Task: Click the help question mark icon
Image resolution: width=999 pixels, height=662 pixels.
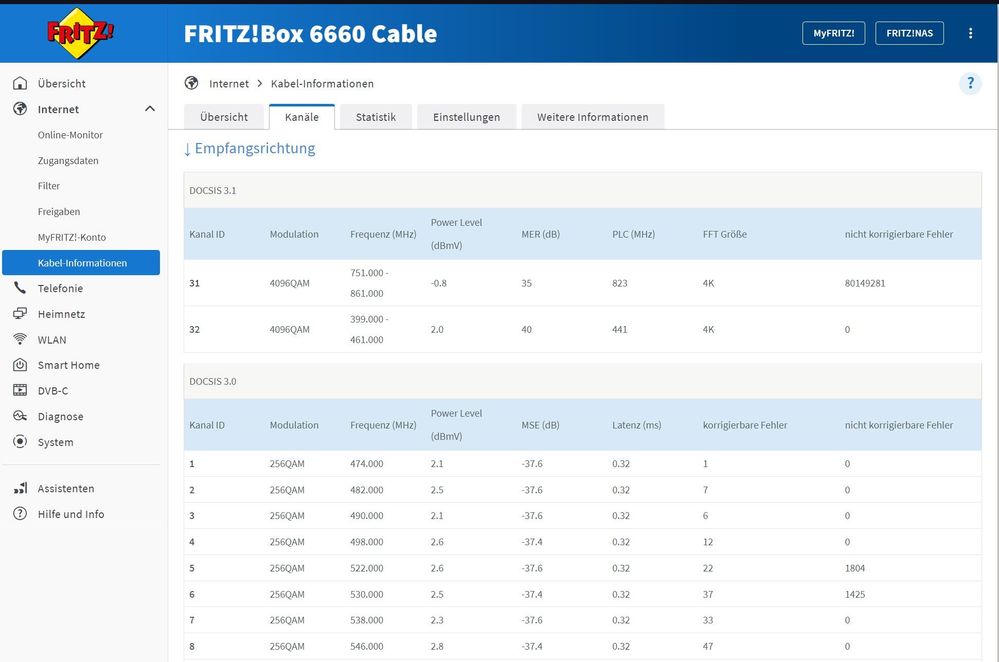Action: coord(970,84)
